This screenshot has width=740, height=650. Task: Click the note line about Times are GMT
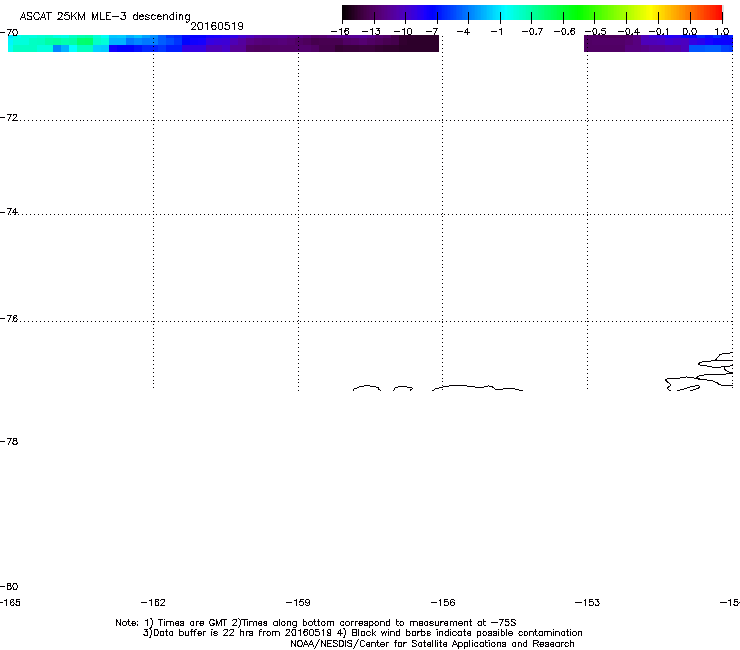coord(316,623)
